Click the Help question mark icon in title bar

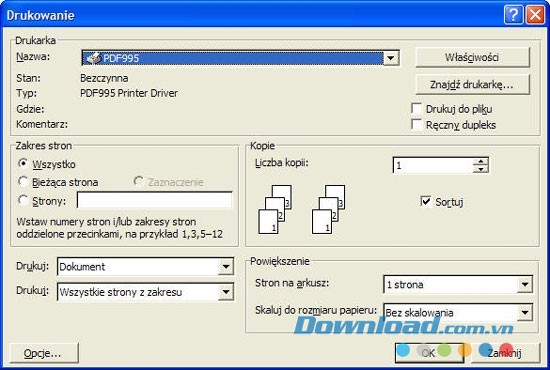(513, 15)
